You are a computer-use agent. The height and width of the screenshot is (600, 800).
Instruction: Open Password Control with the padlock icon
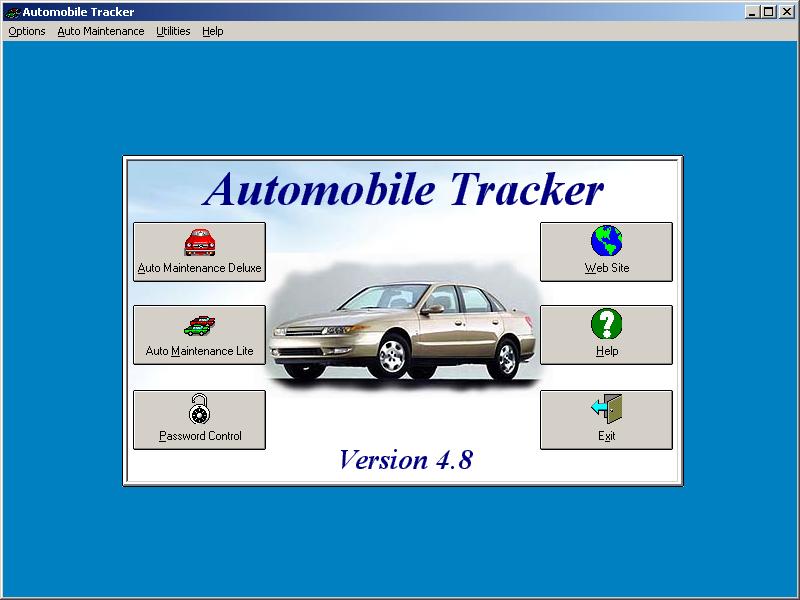(199, 420)
